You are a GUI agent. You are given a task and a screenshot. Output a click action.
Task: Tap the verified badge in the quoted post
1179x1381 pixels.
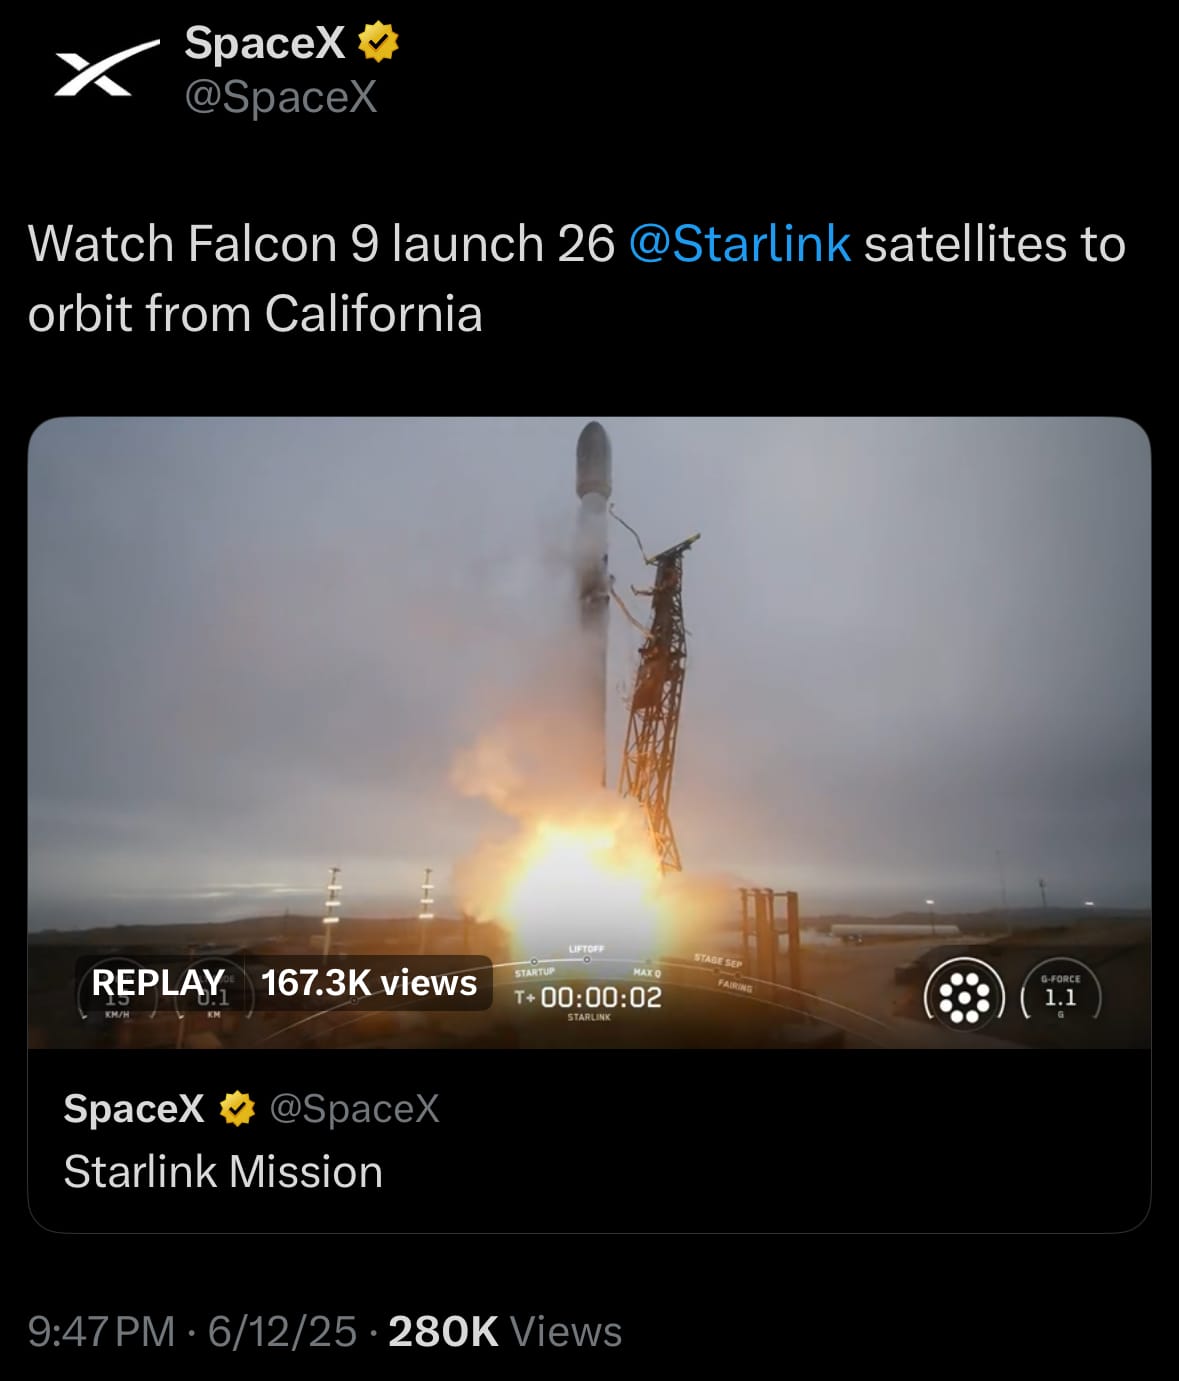237,1108
